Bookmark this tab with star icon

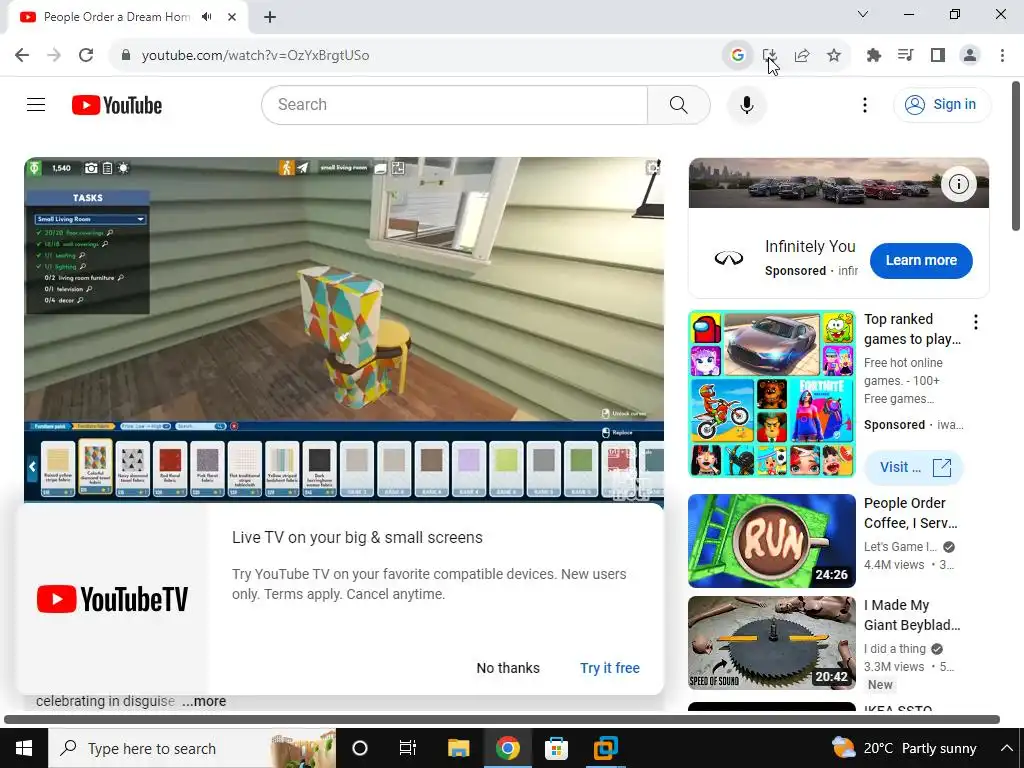point(834,56)
